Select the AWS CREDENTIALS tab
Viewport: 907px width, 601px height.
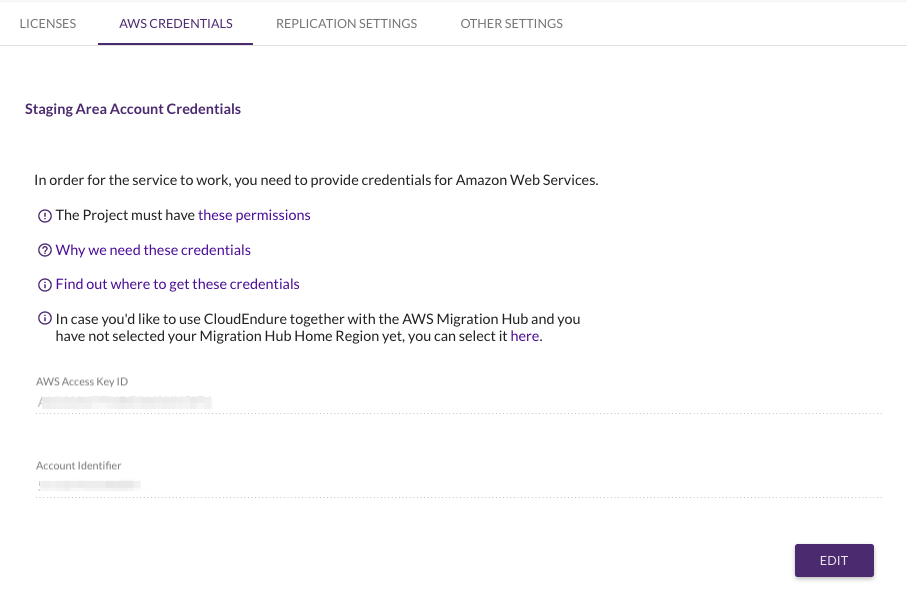(x=175, y=23)
